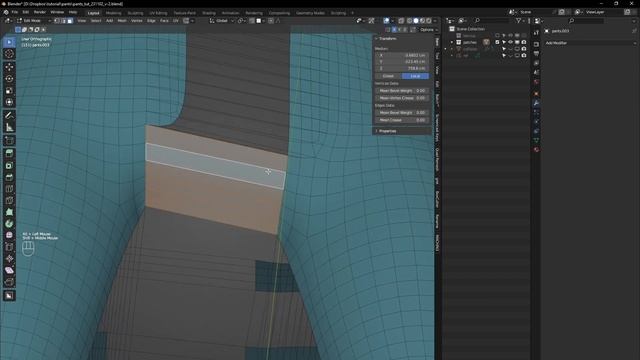Viewport: 640px width, 360px height.
Task: Toggle X-ray display
Action: pos(401,21)
